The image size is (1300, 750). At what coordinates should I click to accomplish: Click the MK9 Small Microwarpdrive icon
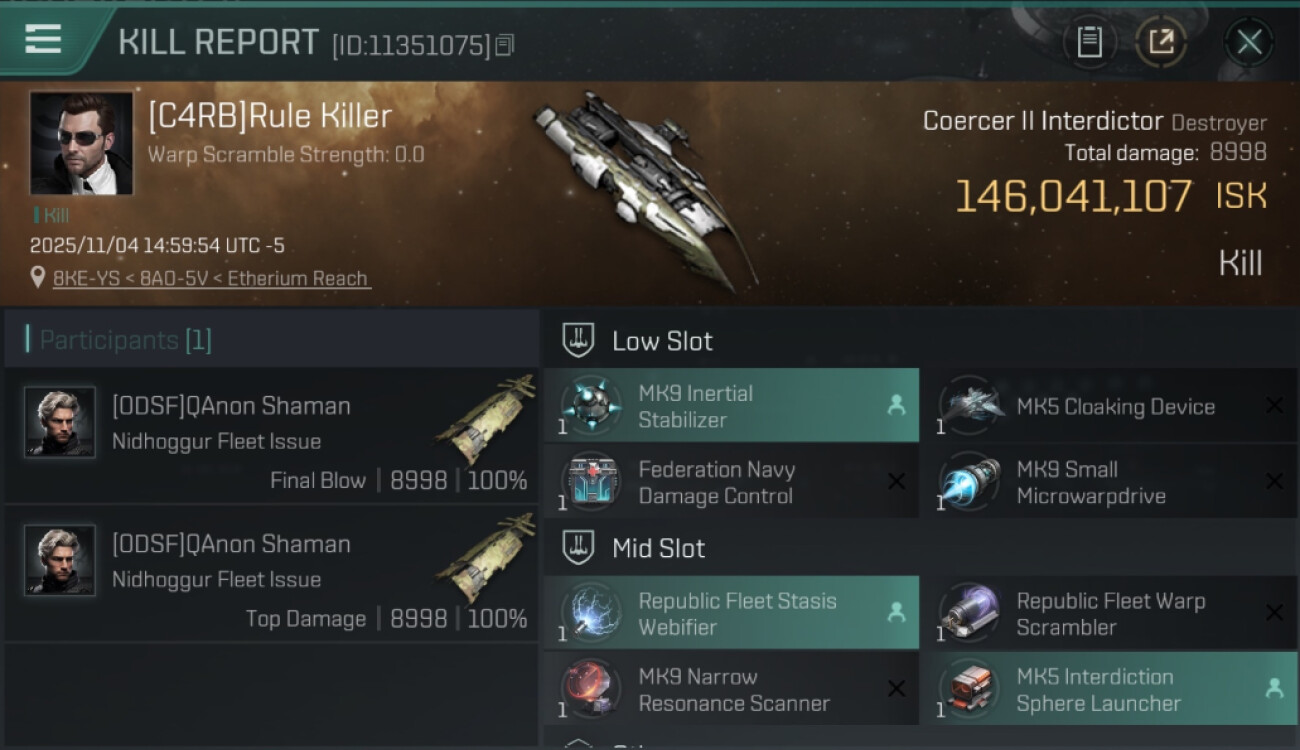click(969, 482)
